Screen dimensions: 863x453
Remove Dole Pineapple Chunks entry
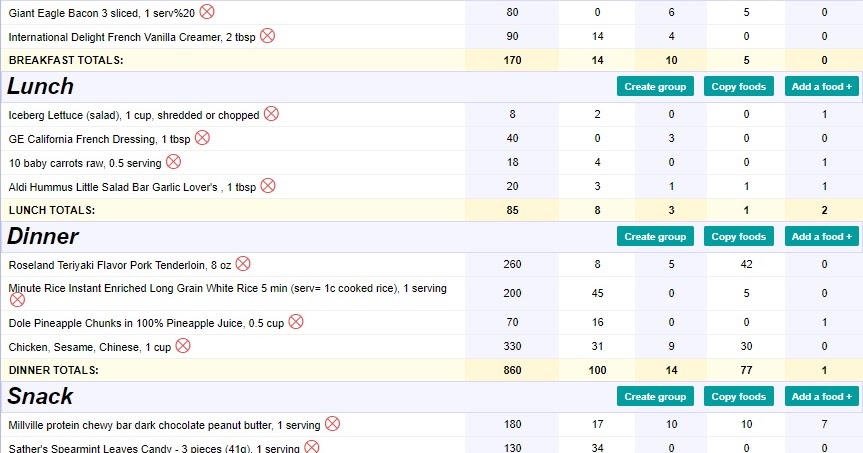tap(296, 322)
